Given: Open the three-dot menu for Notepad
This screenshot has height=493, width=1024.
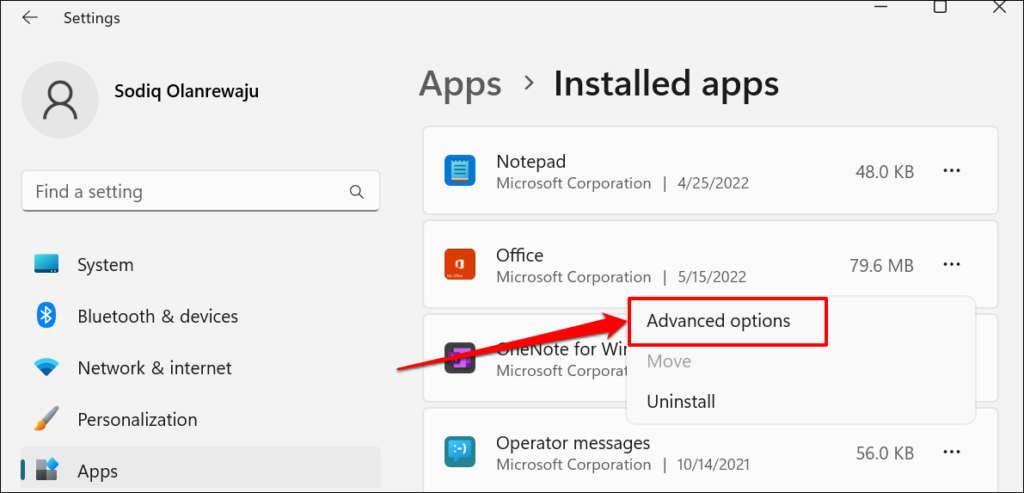Looking at the screenshot, I should click(x=952, y=171).
